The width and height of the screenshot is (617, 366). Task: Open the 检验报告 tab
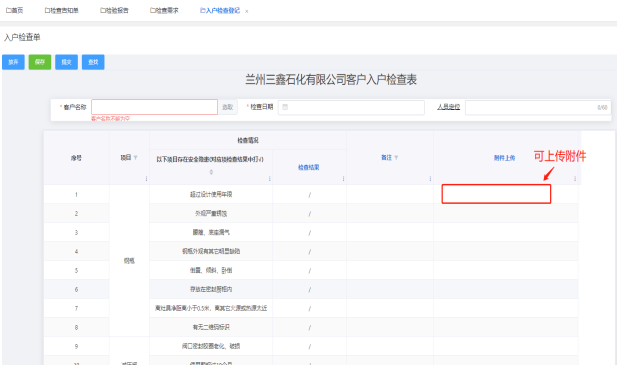(114, 11)
